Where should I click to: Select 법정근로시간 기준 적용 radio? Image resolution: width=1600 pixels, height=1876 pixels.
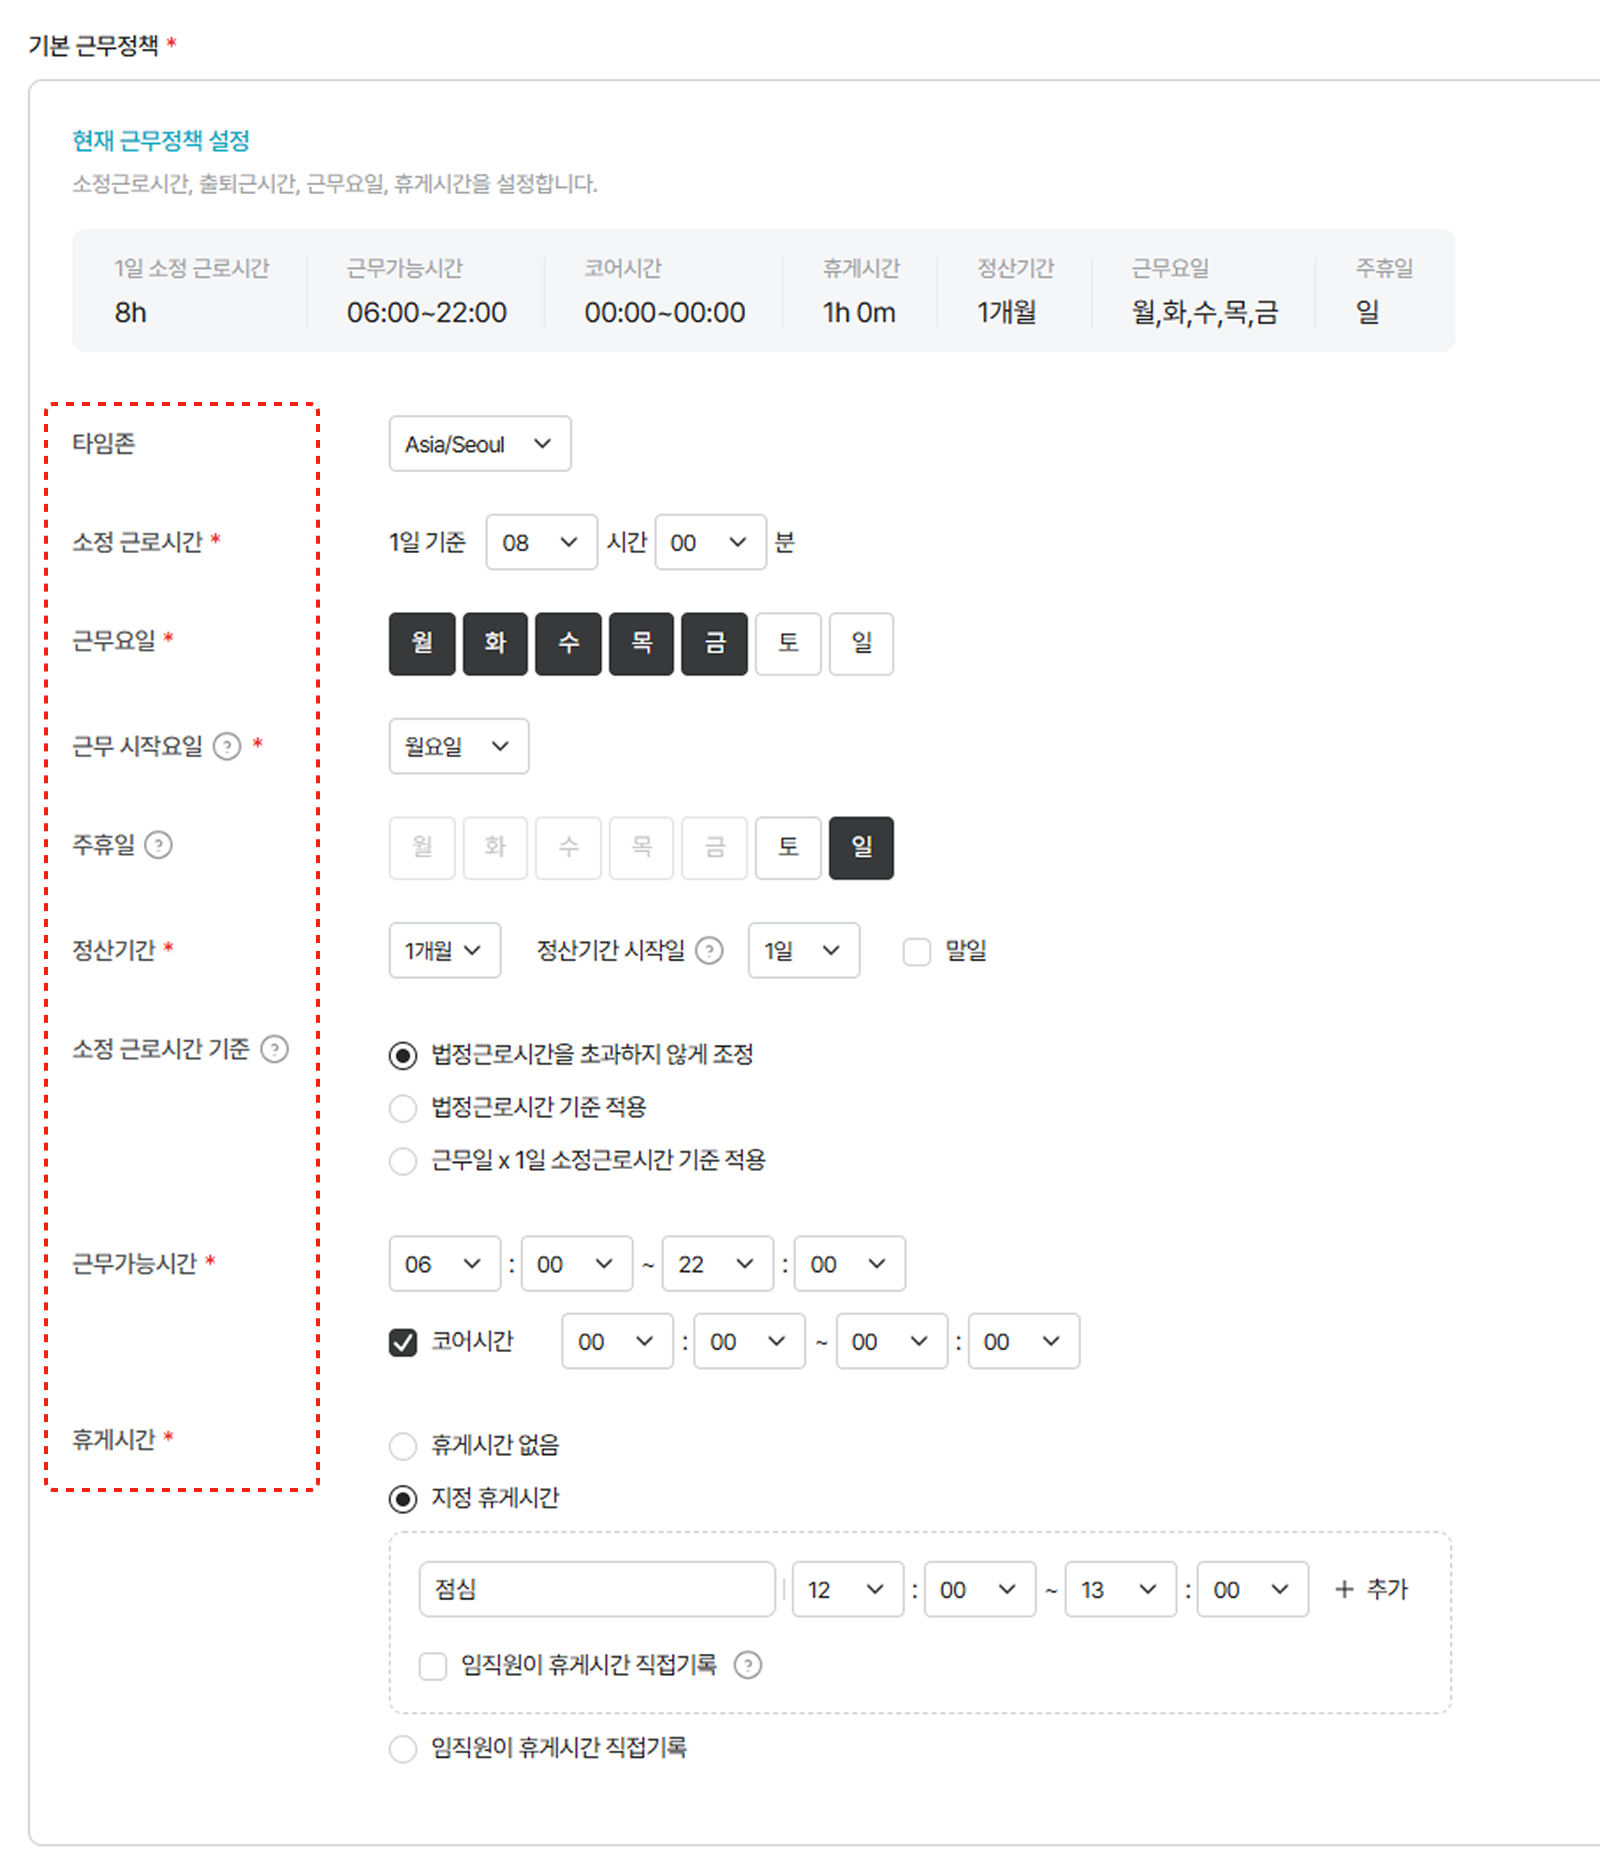click(403, 1108)
